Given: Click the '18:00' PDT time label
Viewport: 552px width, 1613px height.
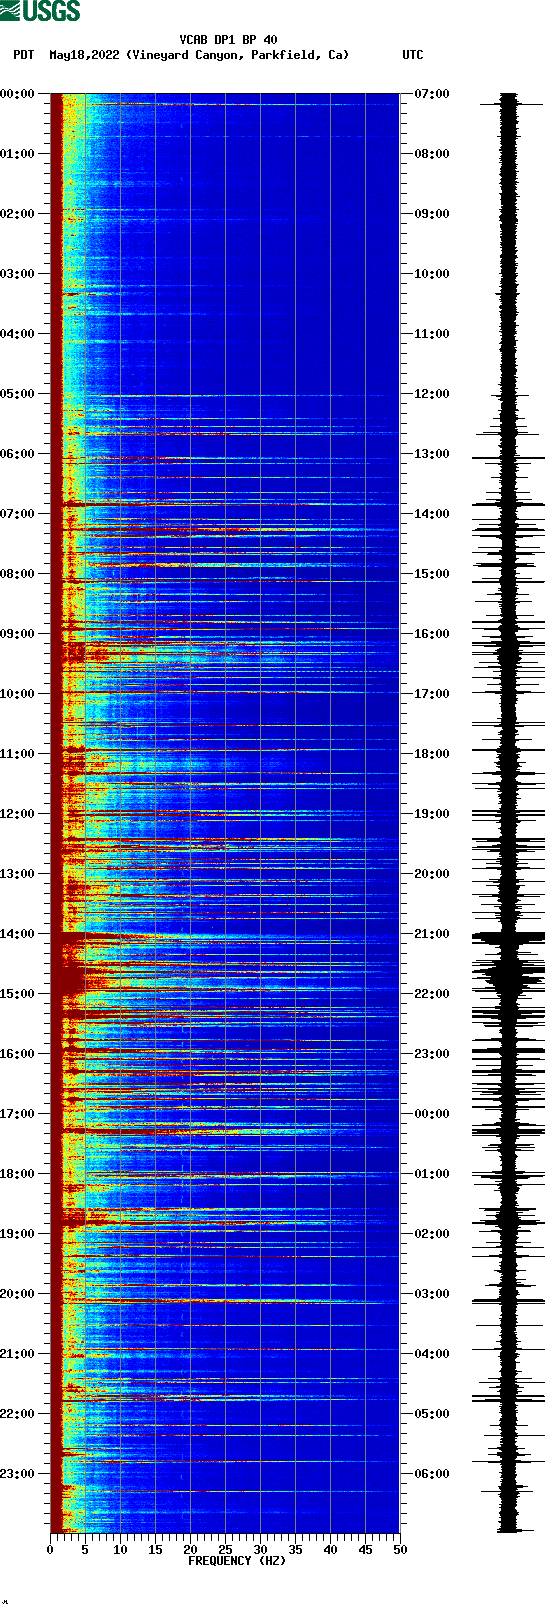Looking at the screenshot, I should (18, 1174).
